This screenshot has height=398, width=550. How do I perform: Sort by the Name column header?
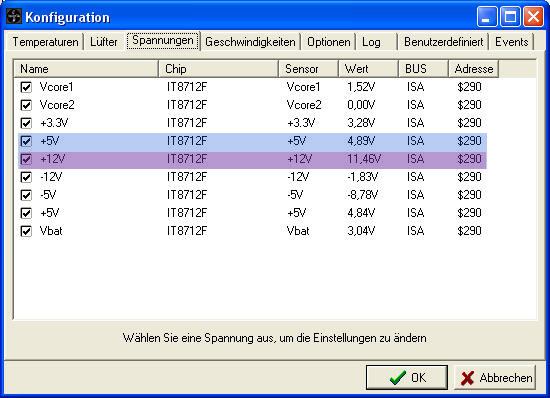coord(86,69)
